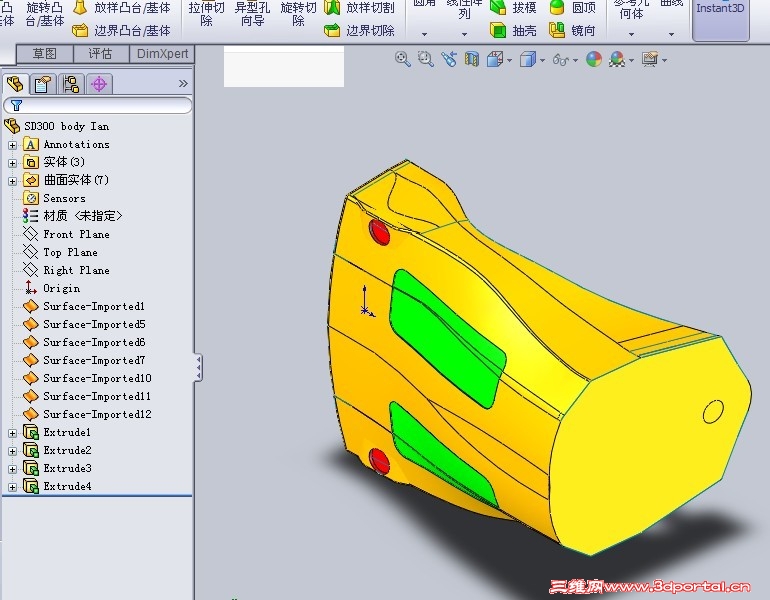Click 边界凸台/基体 command
Viewport: 770px width, 600px height.
[x=121, y=31]
